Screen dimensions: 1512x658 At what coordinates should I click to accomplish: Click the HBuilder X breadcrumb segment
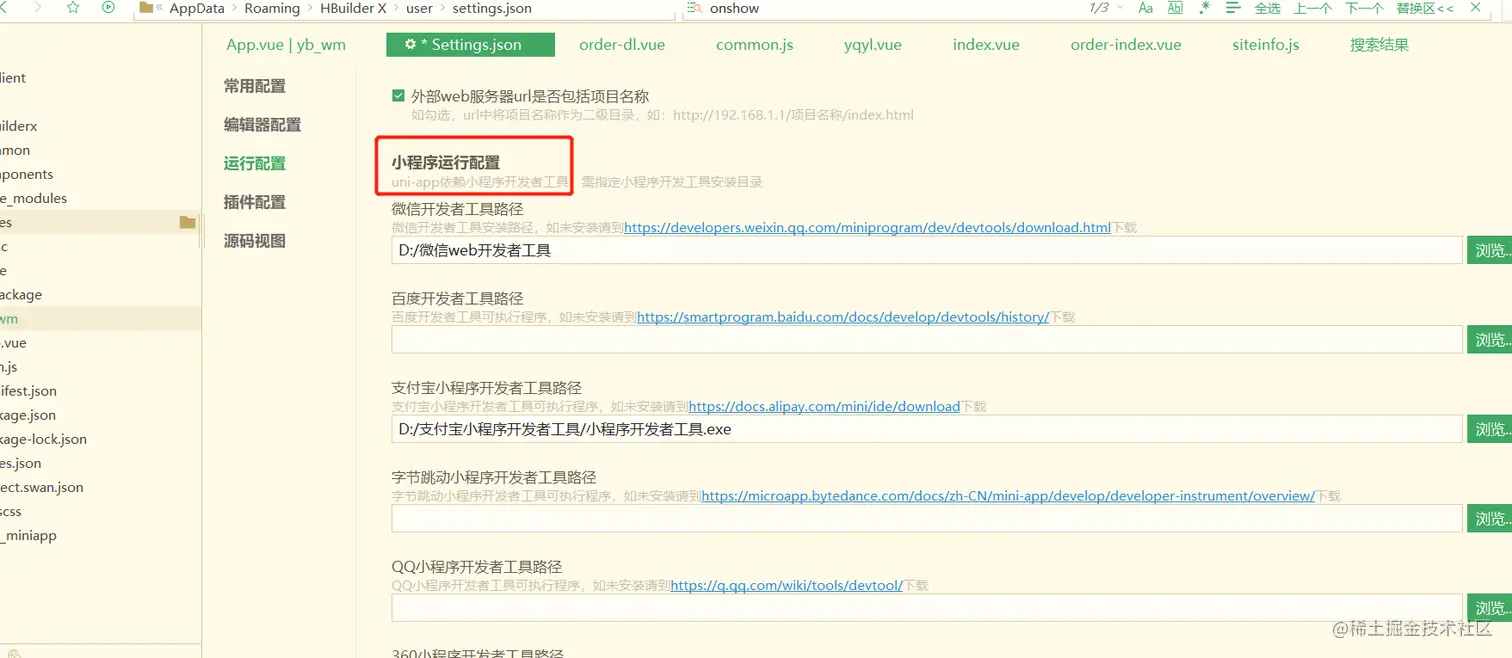(353, 8)
